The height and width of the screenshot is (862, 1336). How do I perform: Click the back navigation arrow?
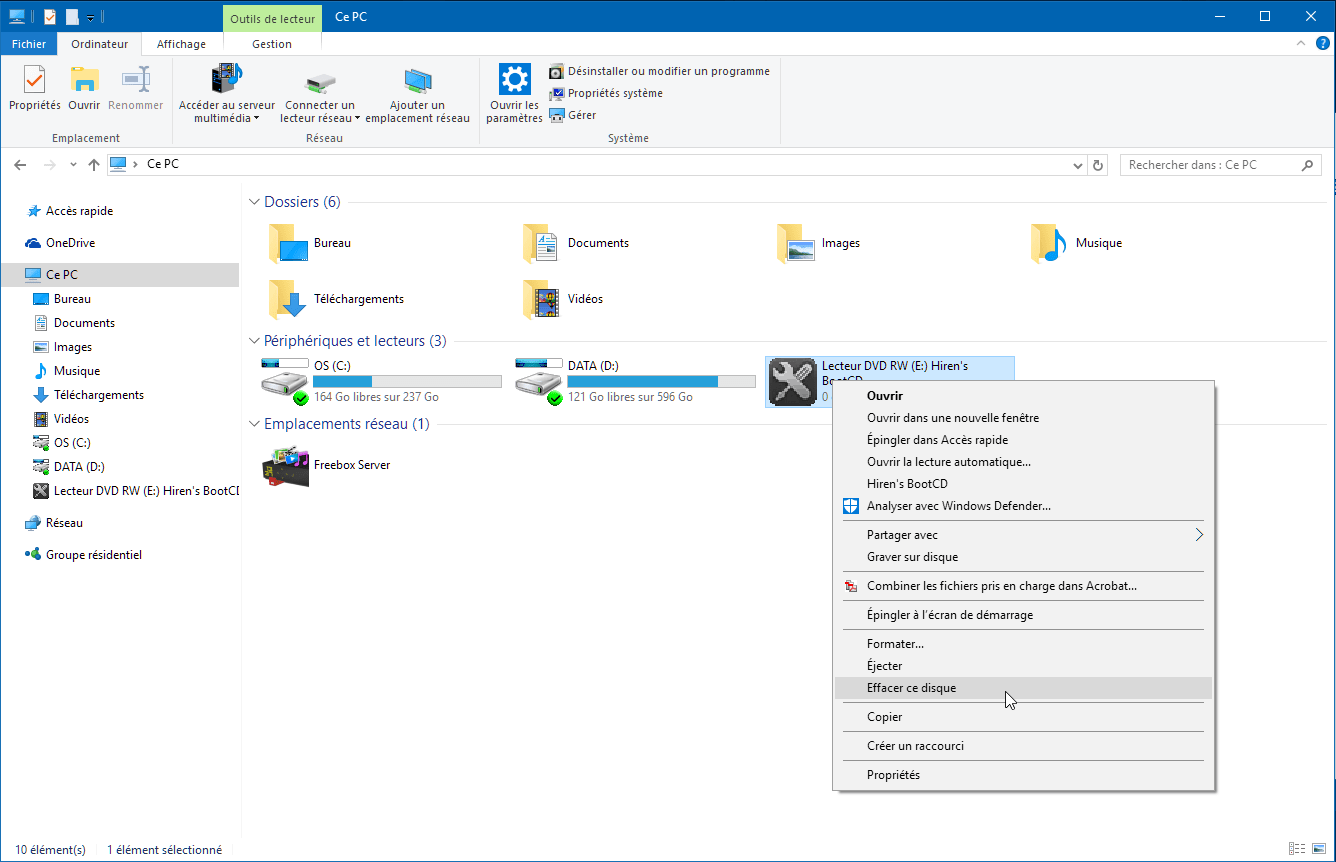pos(20,165)
